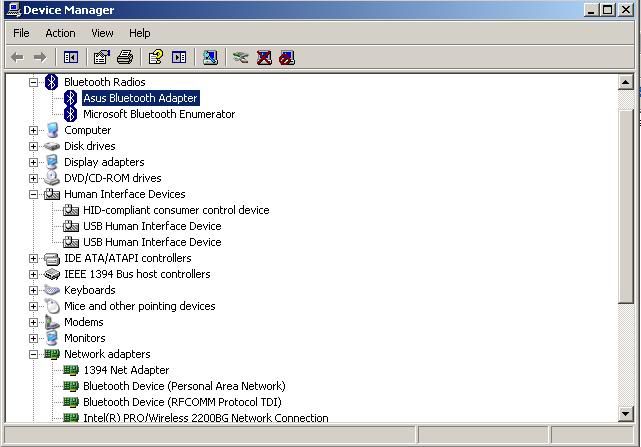Expand the DVD/CD-ROM drives node

click(x=34, y=178)
